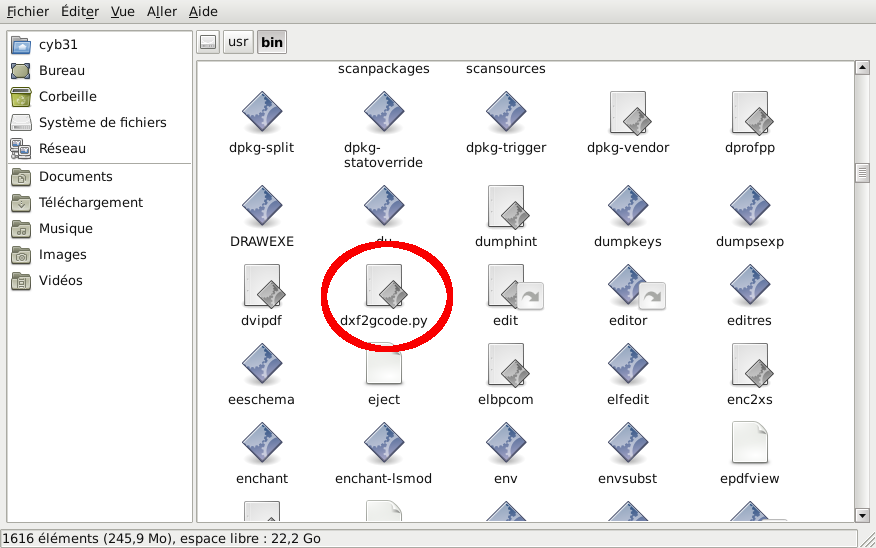The height and width of the screenshot is (548, 876).
Task: Click the root drive path button
Action: tap(208, 42)
